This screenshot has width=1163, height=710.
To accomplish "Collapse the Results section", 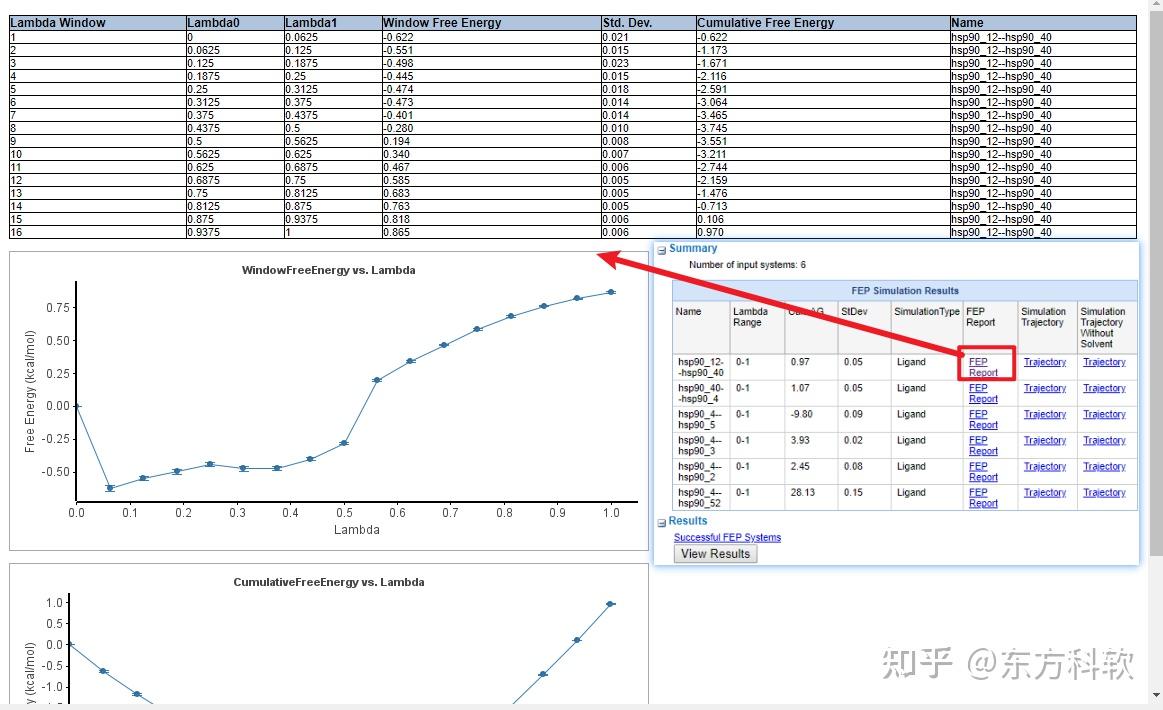I will click(661, 522).
